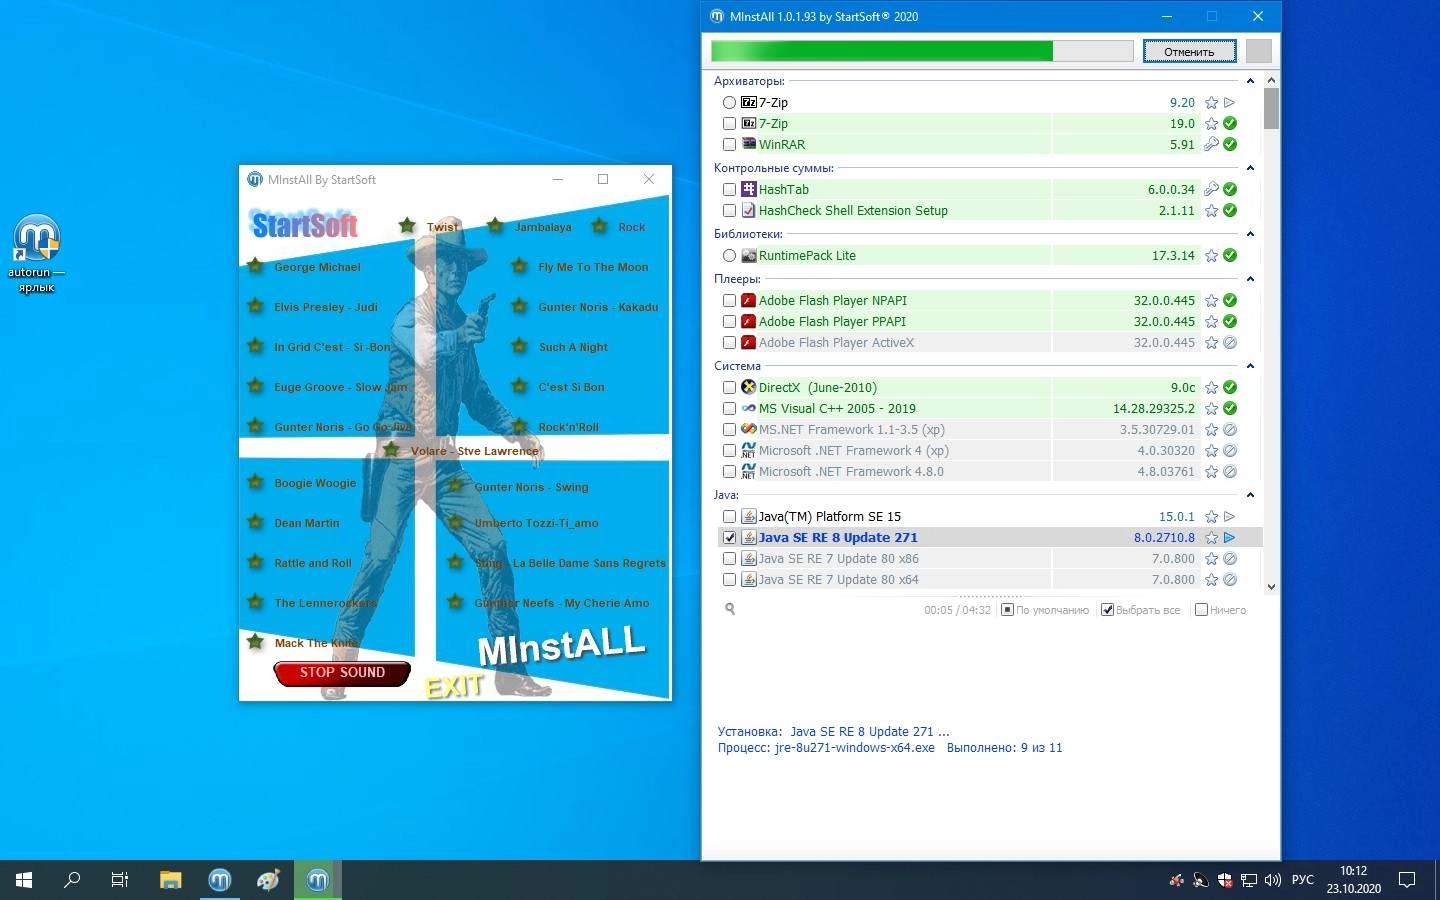Select the 7-Zip 9.20 radio button
Viewport: 1440px width, 900px height.
coord(730,102)
